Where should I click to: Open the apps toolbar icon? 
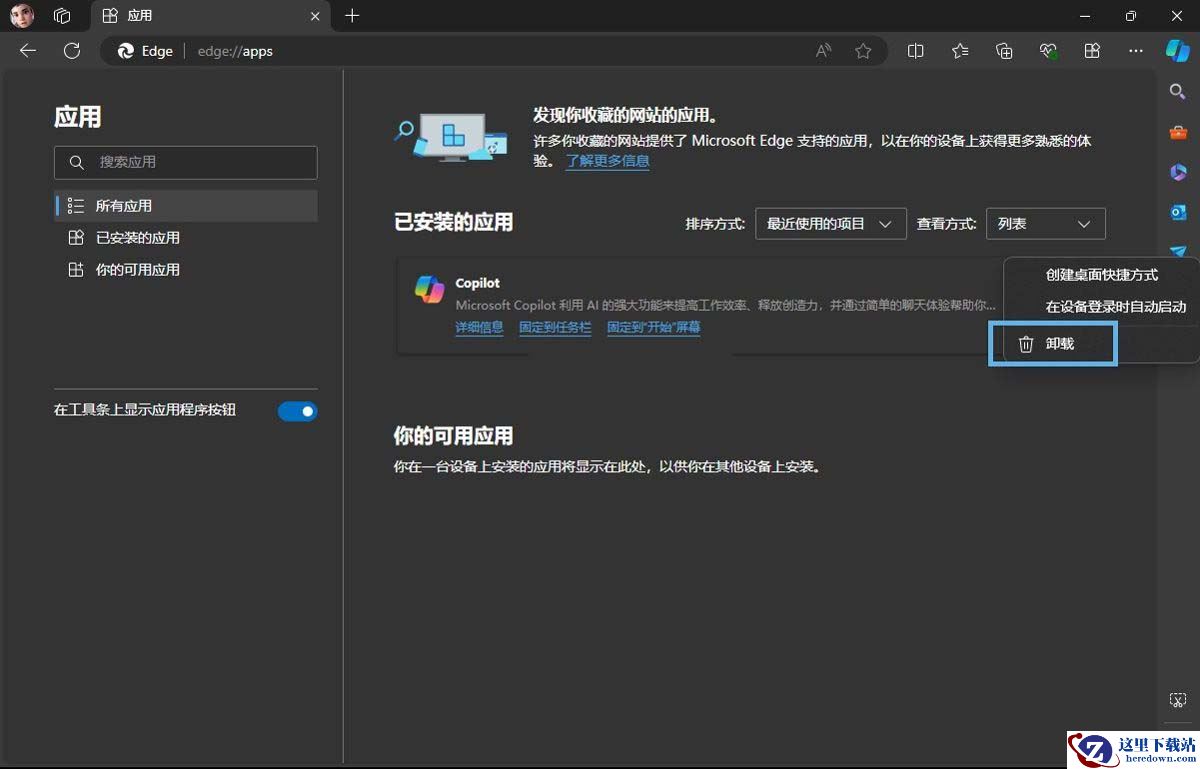pos(1092,51)
